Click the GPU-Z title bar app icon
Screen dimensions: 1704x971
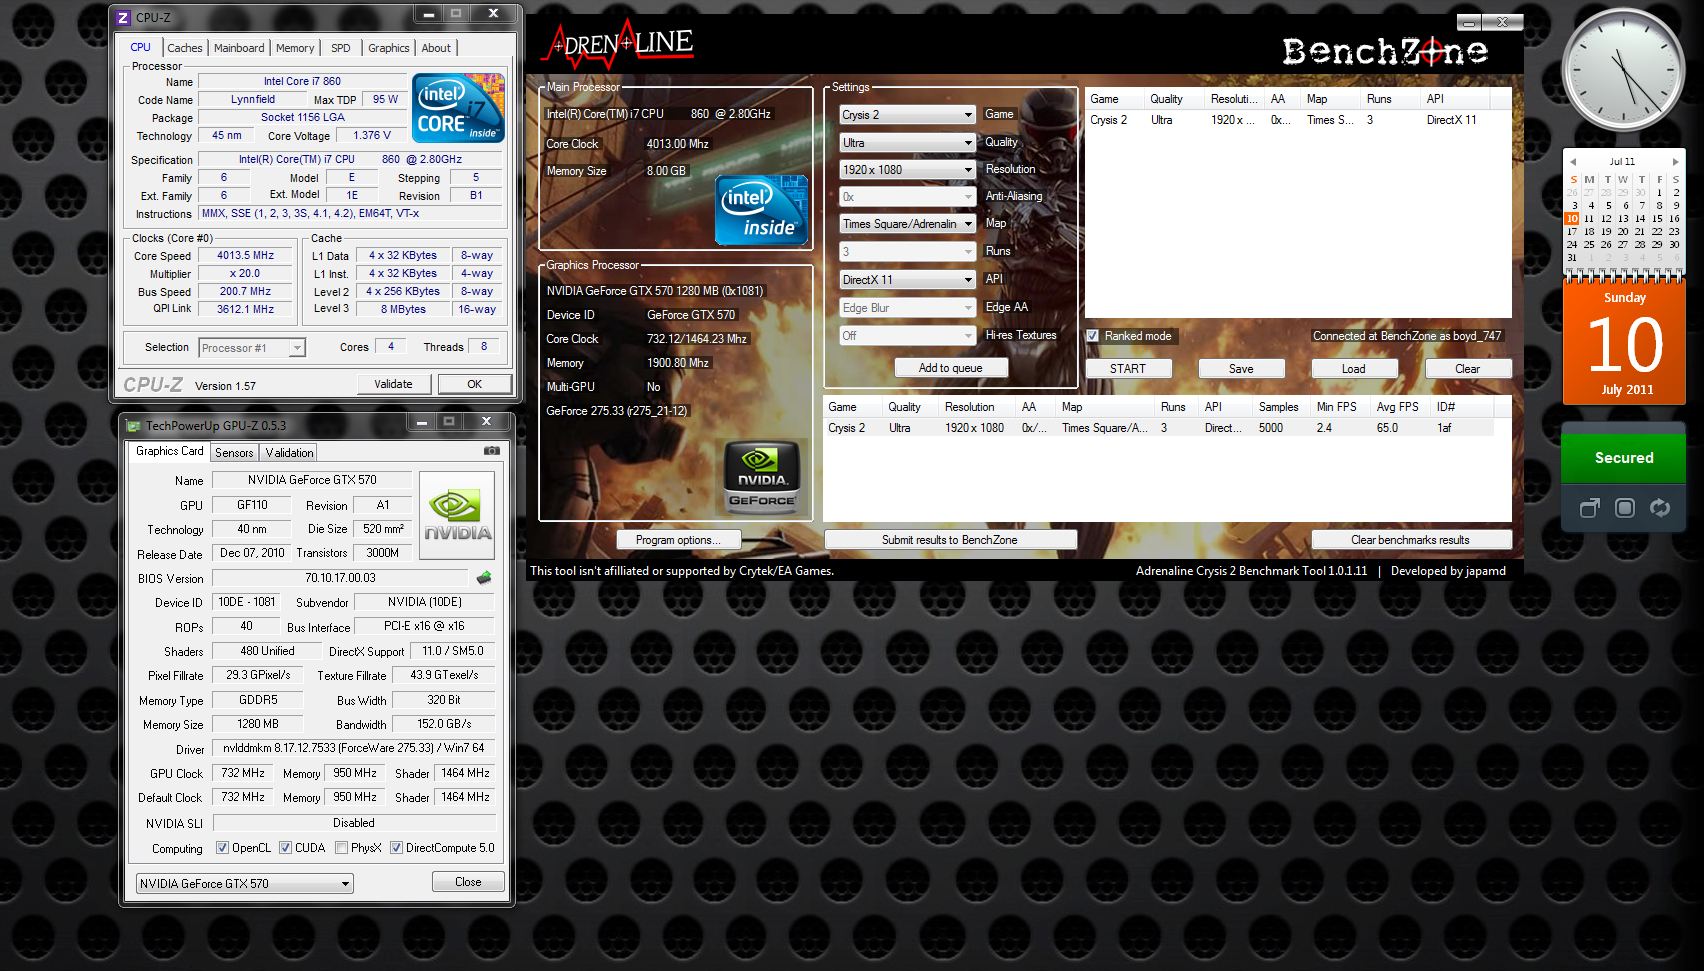[x=133, y=426]
